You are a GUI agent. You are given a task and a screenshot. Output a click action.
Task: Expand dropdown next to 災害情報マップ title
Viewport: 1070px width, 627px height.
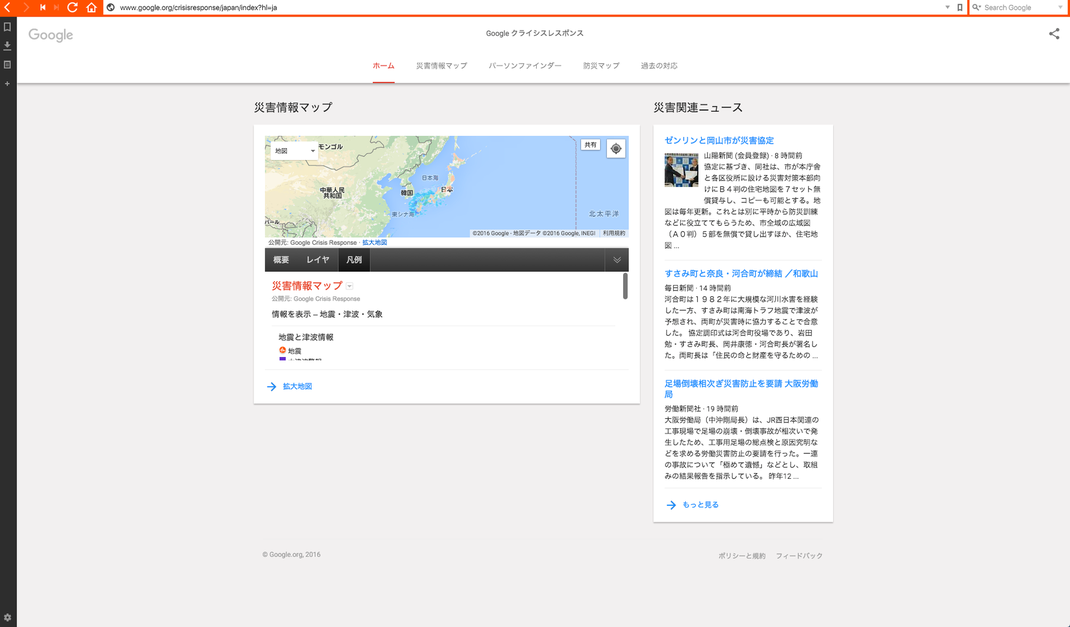point(349,287)
